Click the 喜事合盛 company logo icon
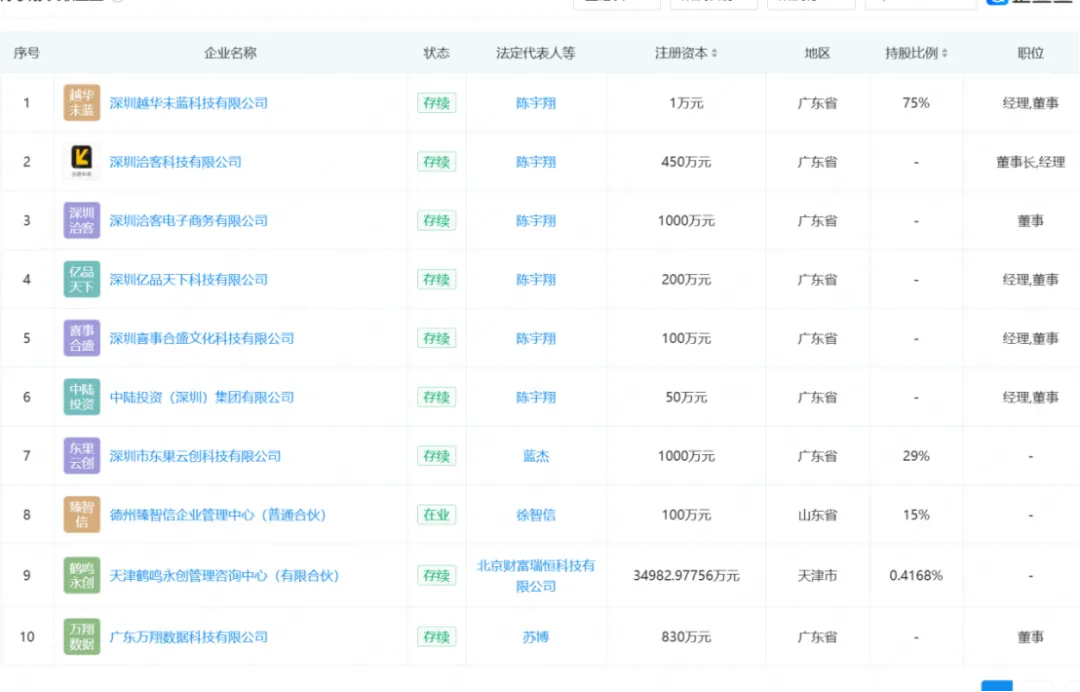This screenshot has width=1080, height=692. (x=82, y=339)
